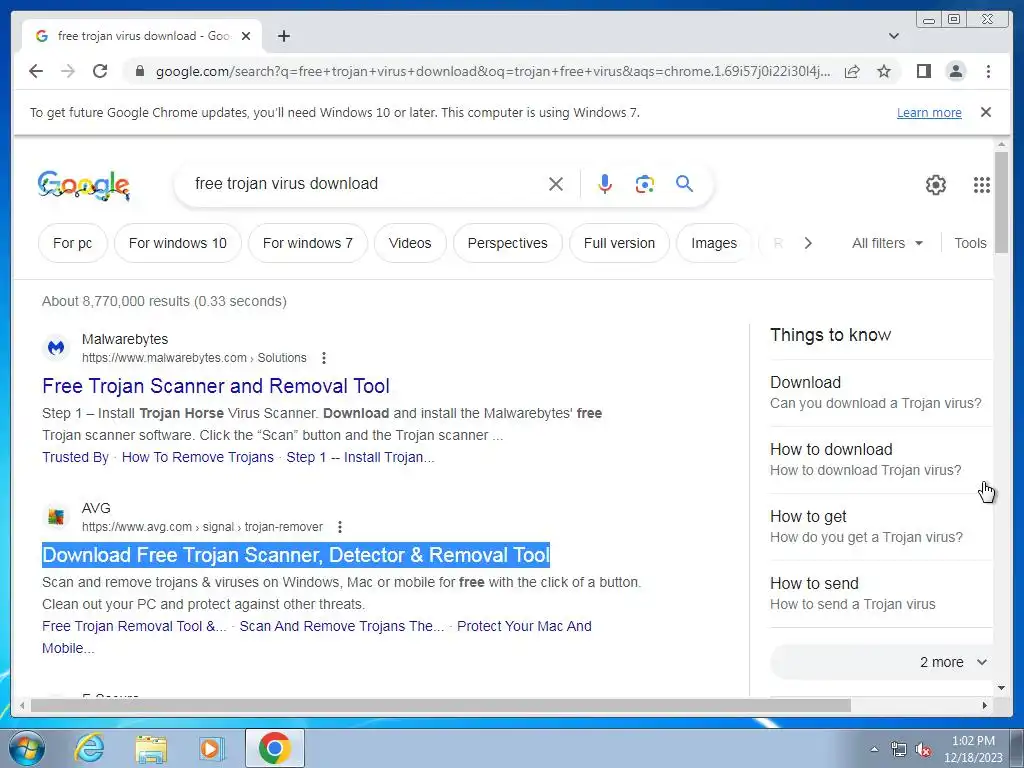Screen dimensions: 1024x768
Task: Switch to the Perspectives filter
Action: pyautogui.click(x=507, y=243)
